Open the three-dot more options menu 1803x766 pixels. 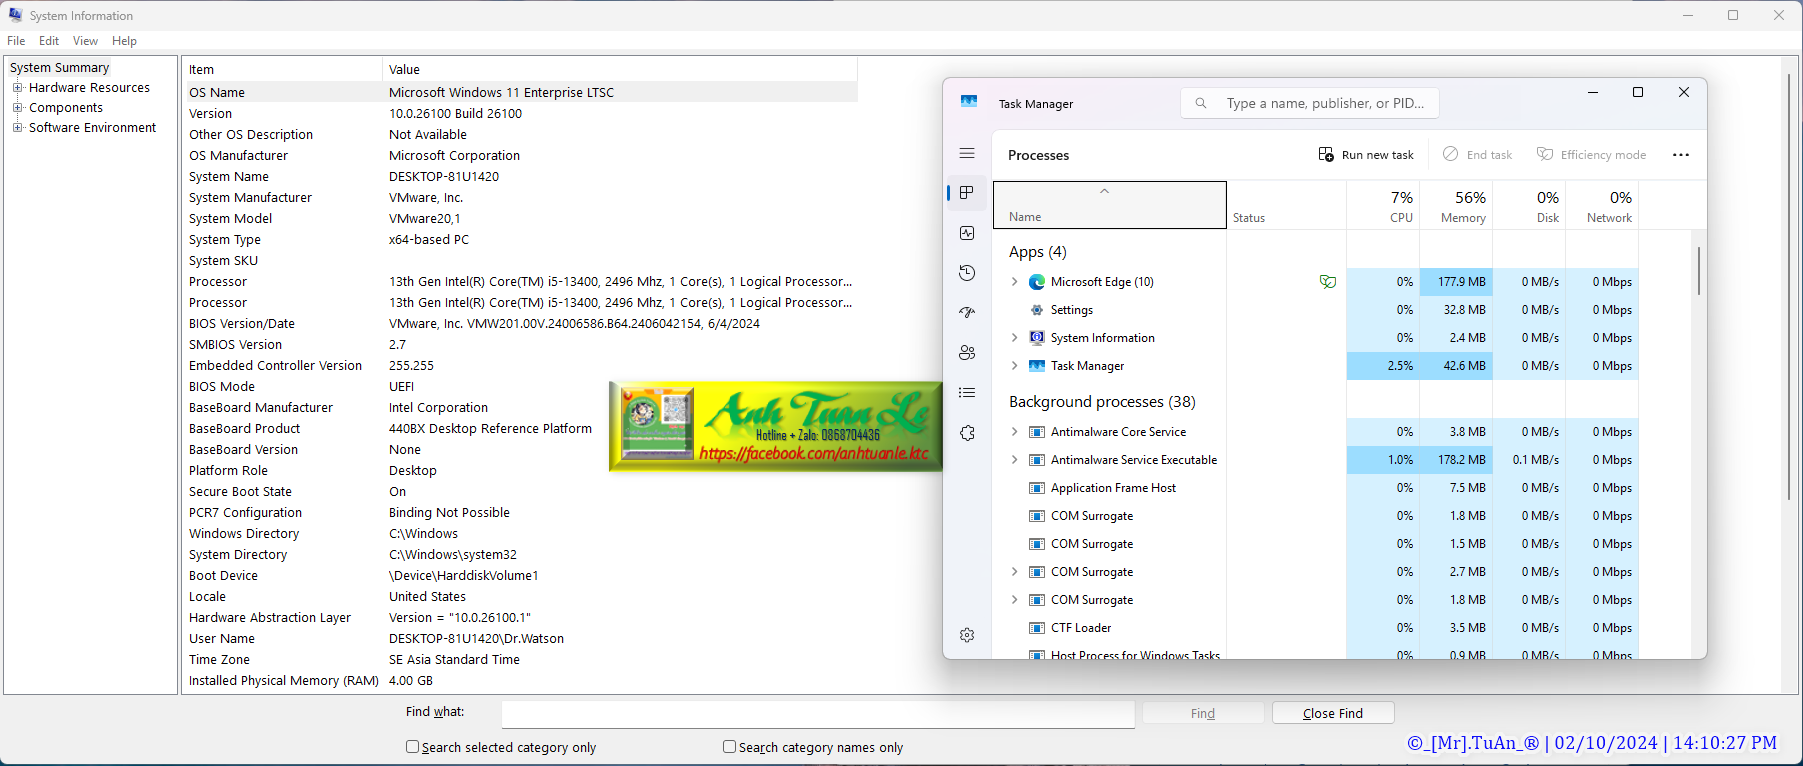click(1681, 155)
